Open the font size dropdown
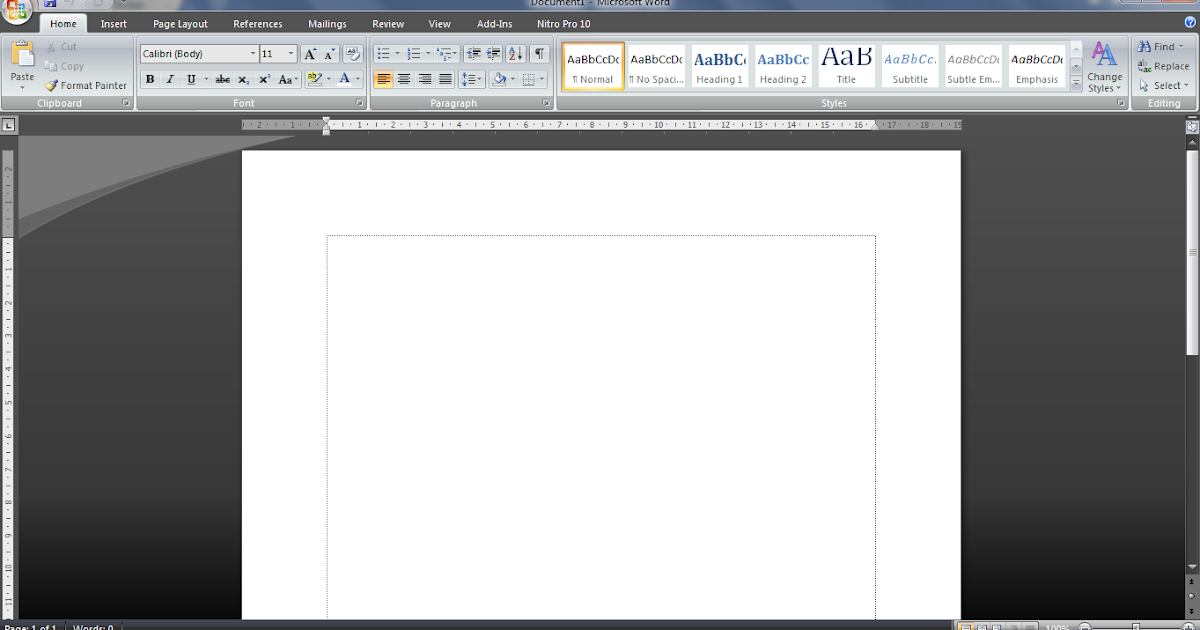Screen dimensions: 1200x630 pos(291,53)
